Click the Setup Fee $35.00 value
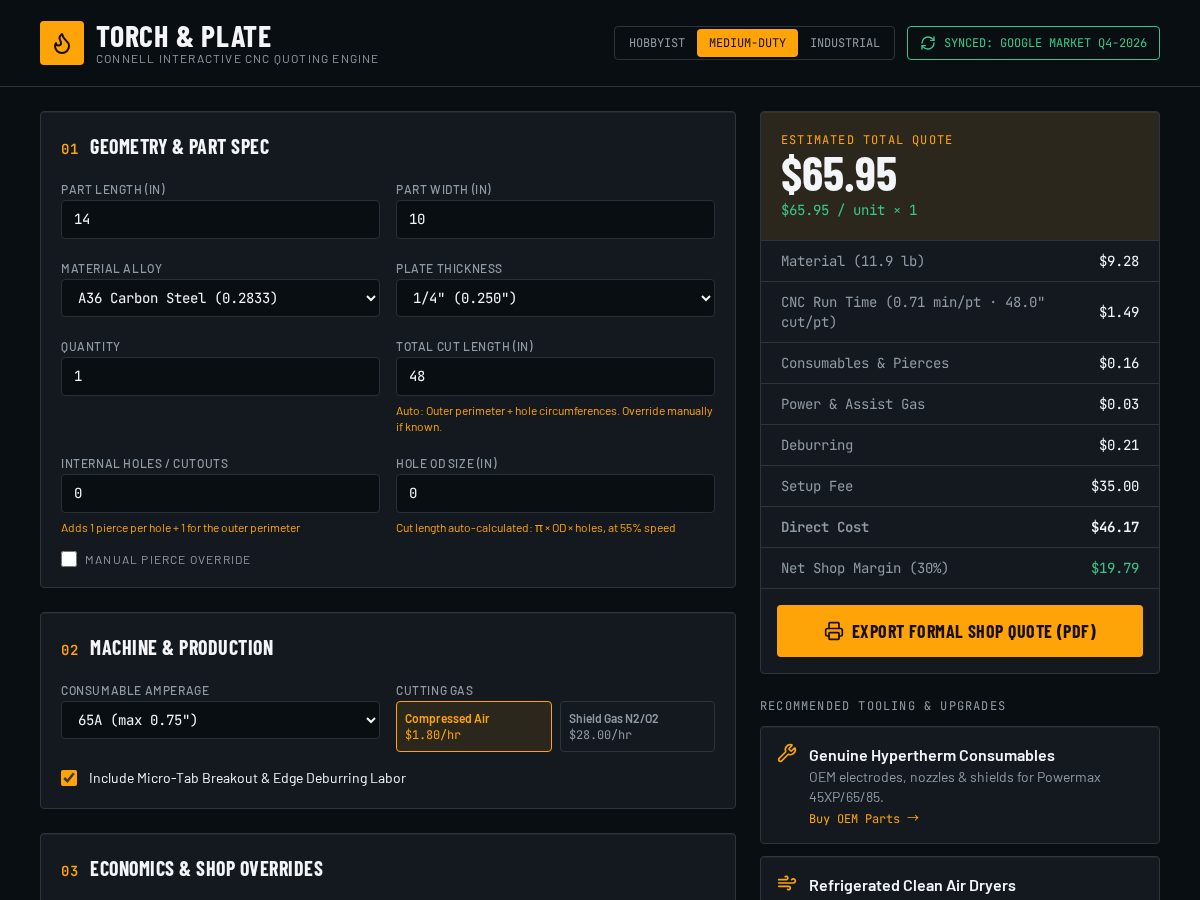This screenshot has width=1200, height=900. [x=1115, y=486]
